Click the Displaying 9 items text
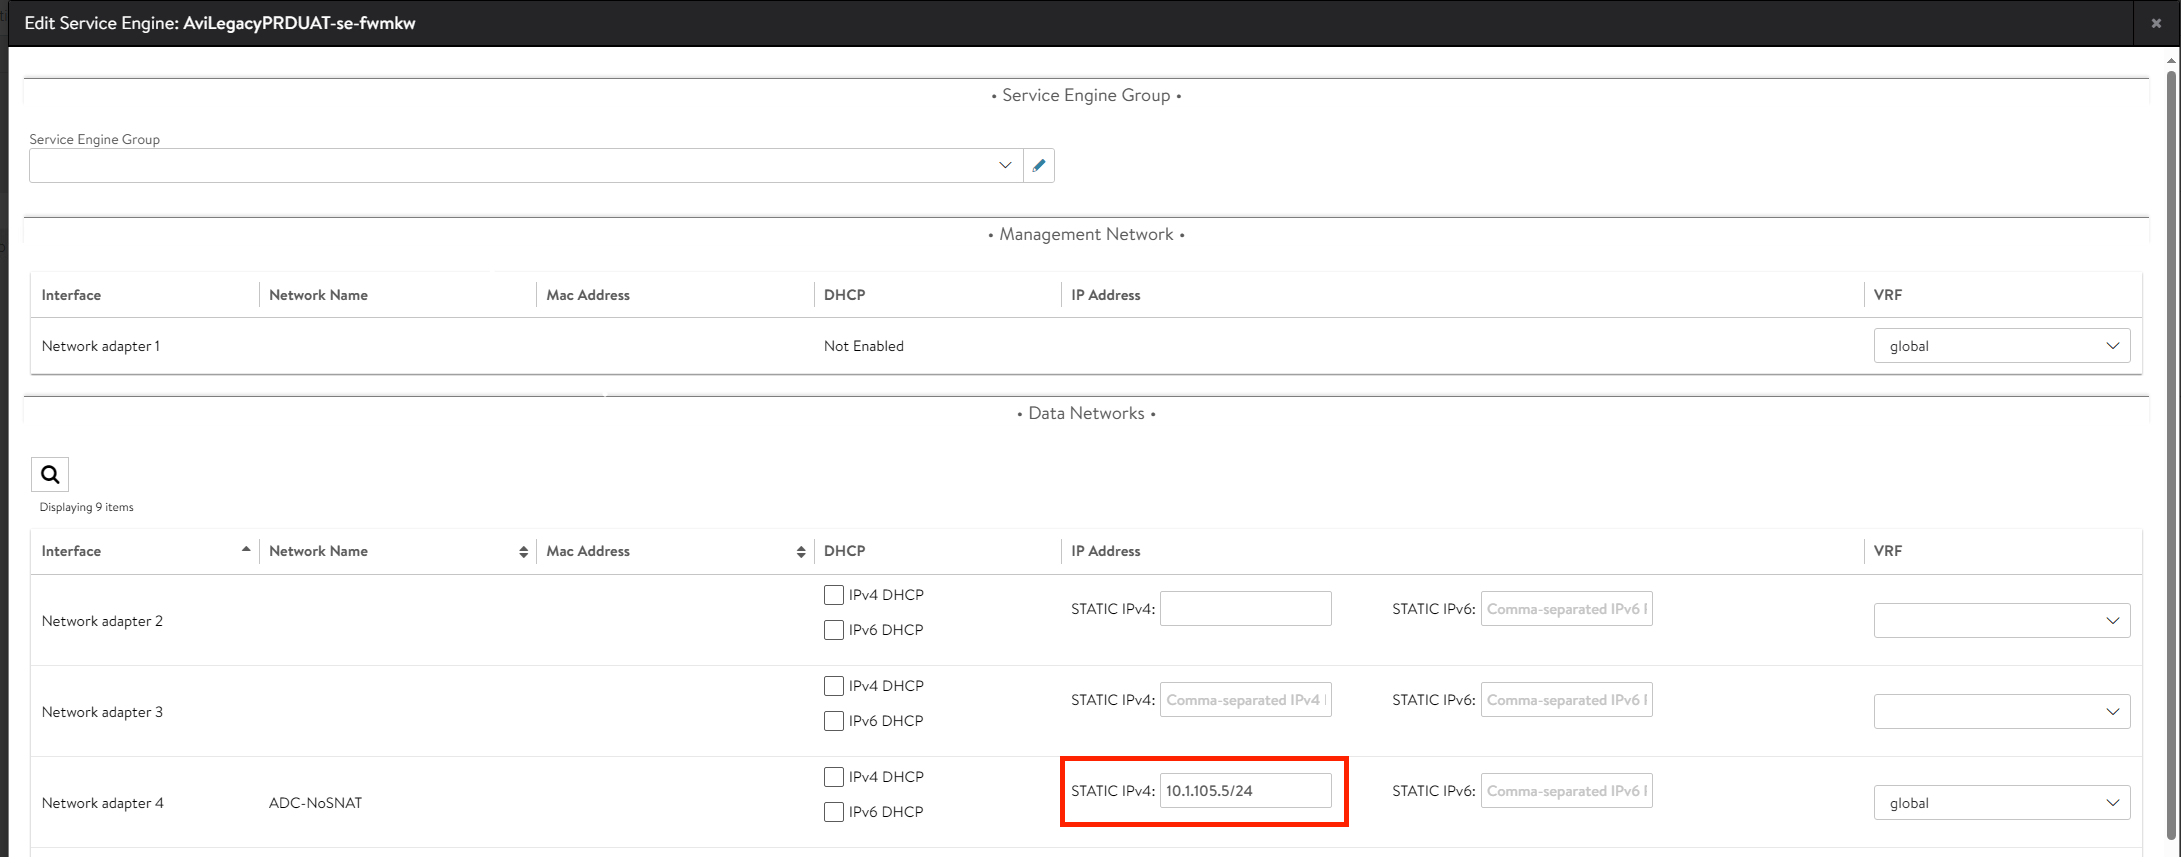Viewport: 2181px width, 857px height. 86,507
